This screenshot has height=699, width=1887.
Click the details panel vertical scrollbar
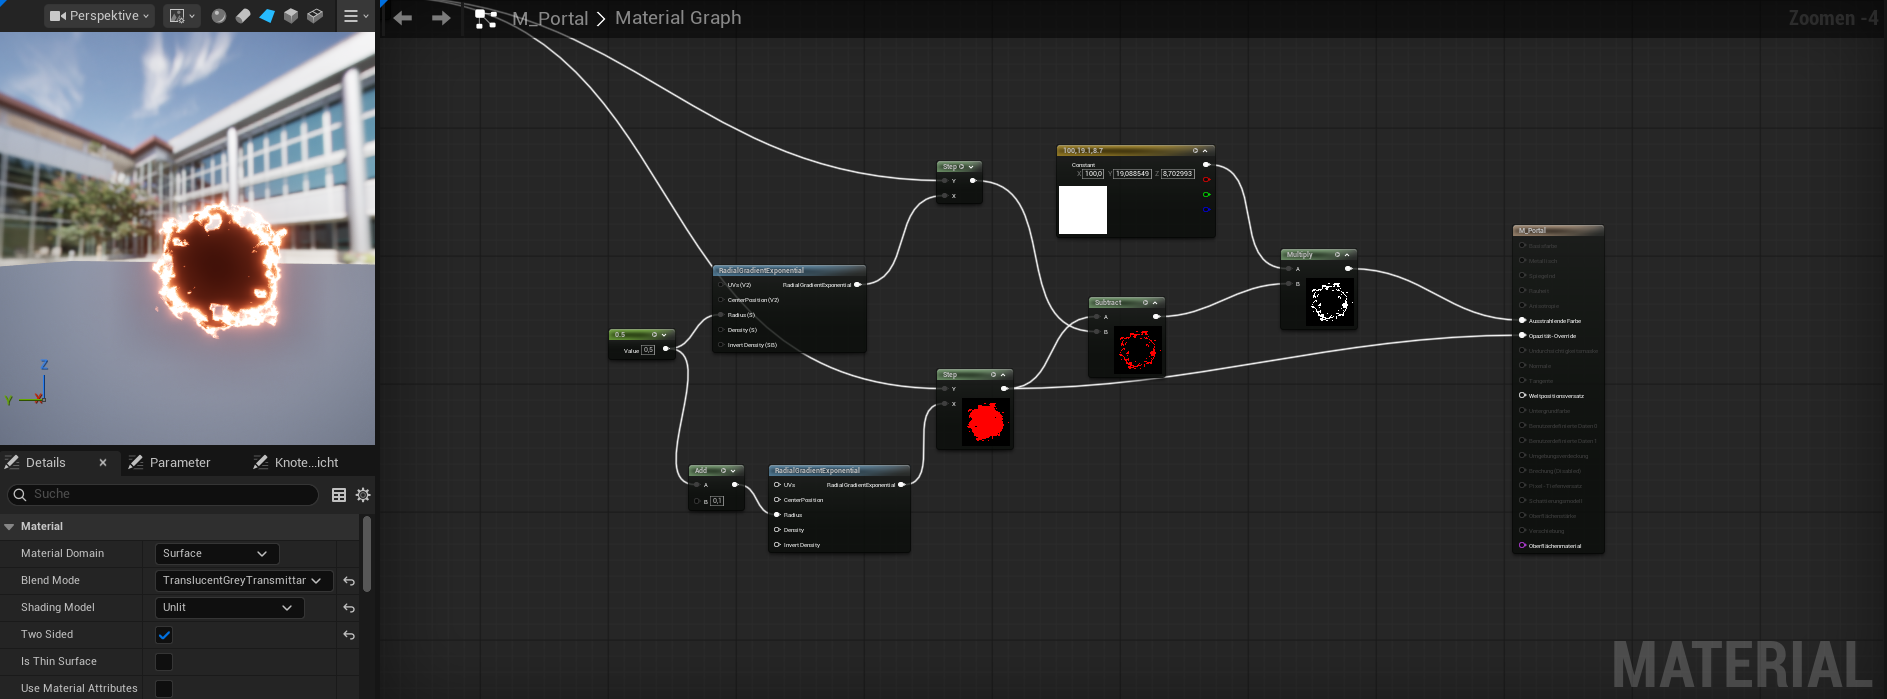[367, 554]
